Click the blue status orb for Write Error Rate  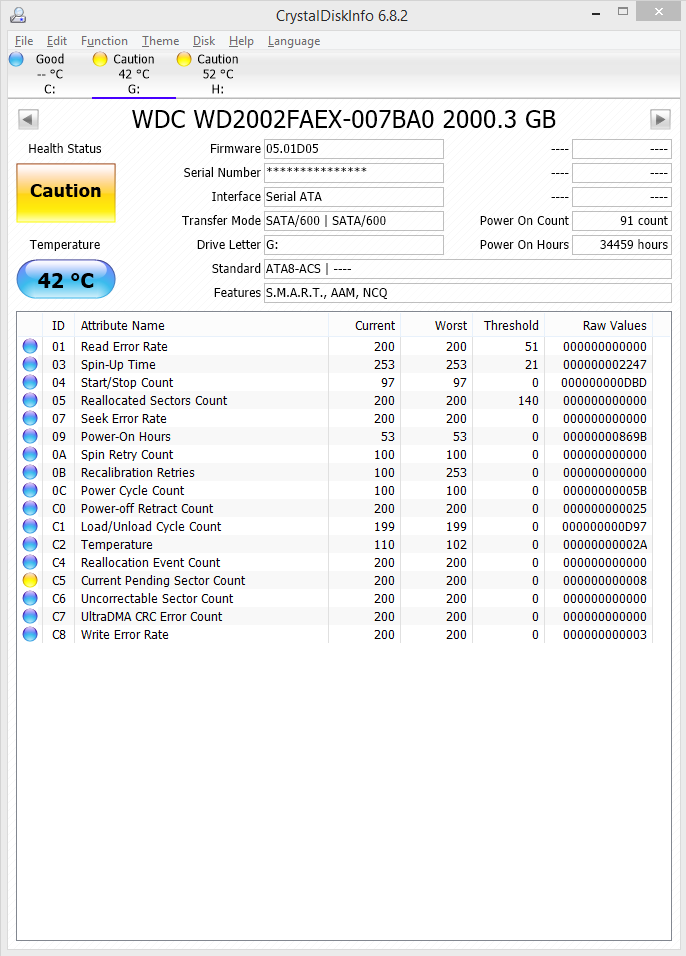pyautogui.click(x=30, y=635)
